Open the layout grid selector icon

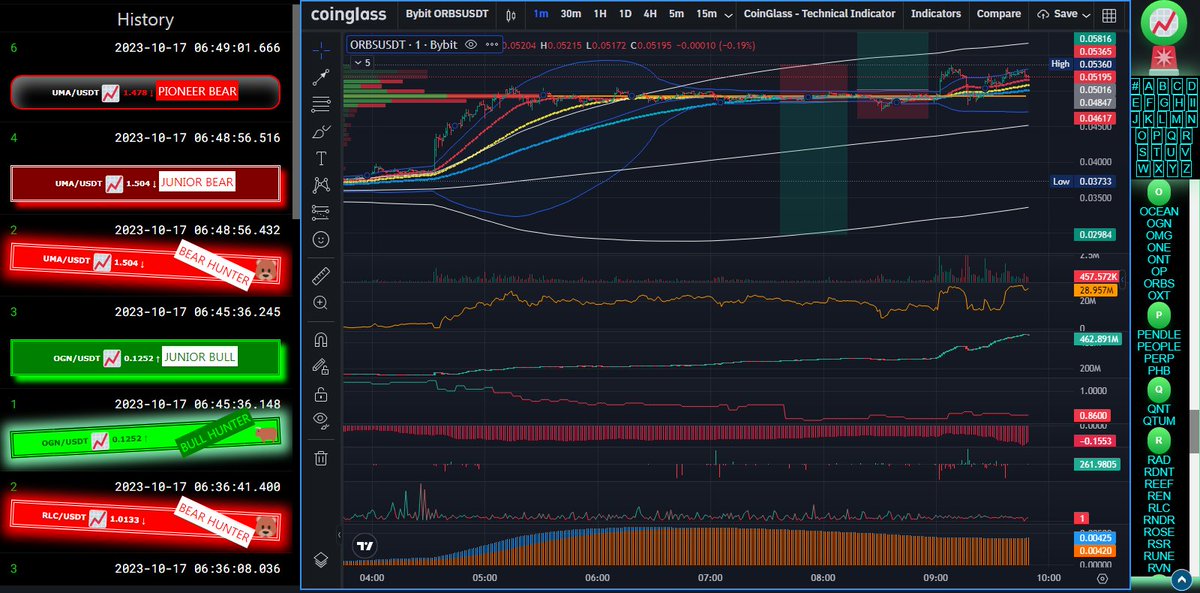1108,15
